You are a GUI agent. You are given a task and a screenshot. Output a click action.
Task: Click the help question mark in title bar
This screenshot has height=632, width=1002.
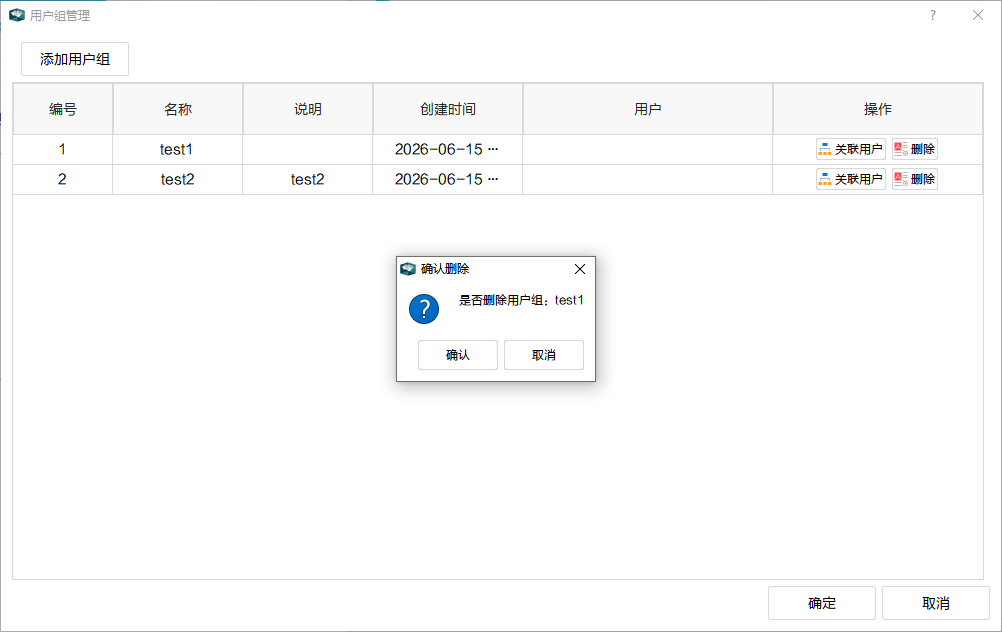click(933, 15)
